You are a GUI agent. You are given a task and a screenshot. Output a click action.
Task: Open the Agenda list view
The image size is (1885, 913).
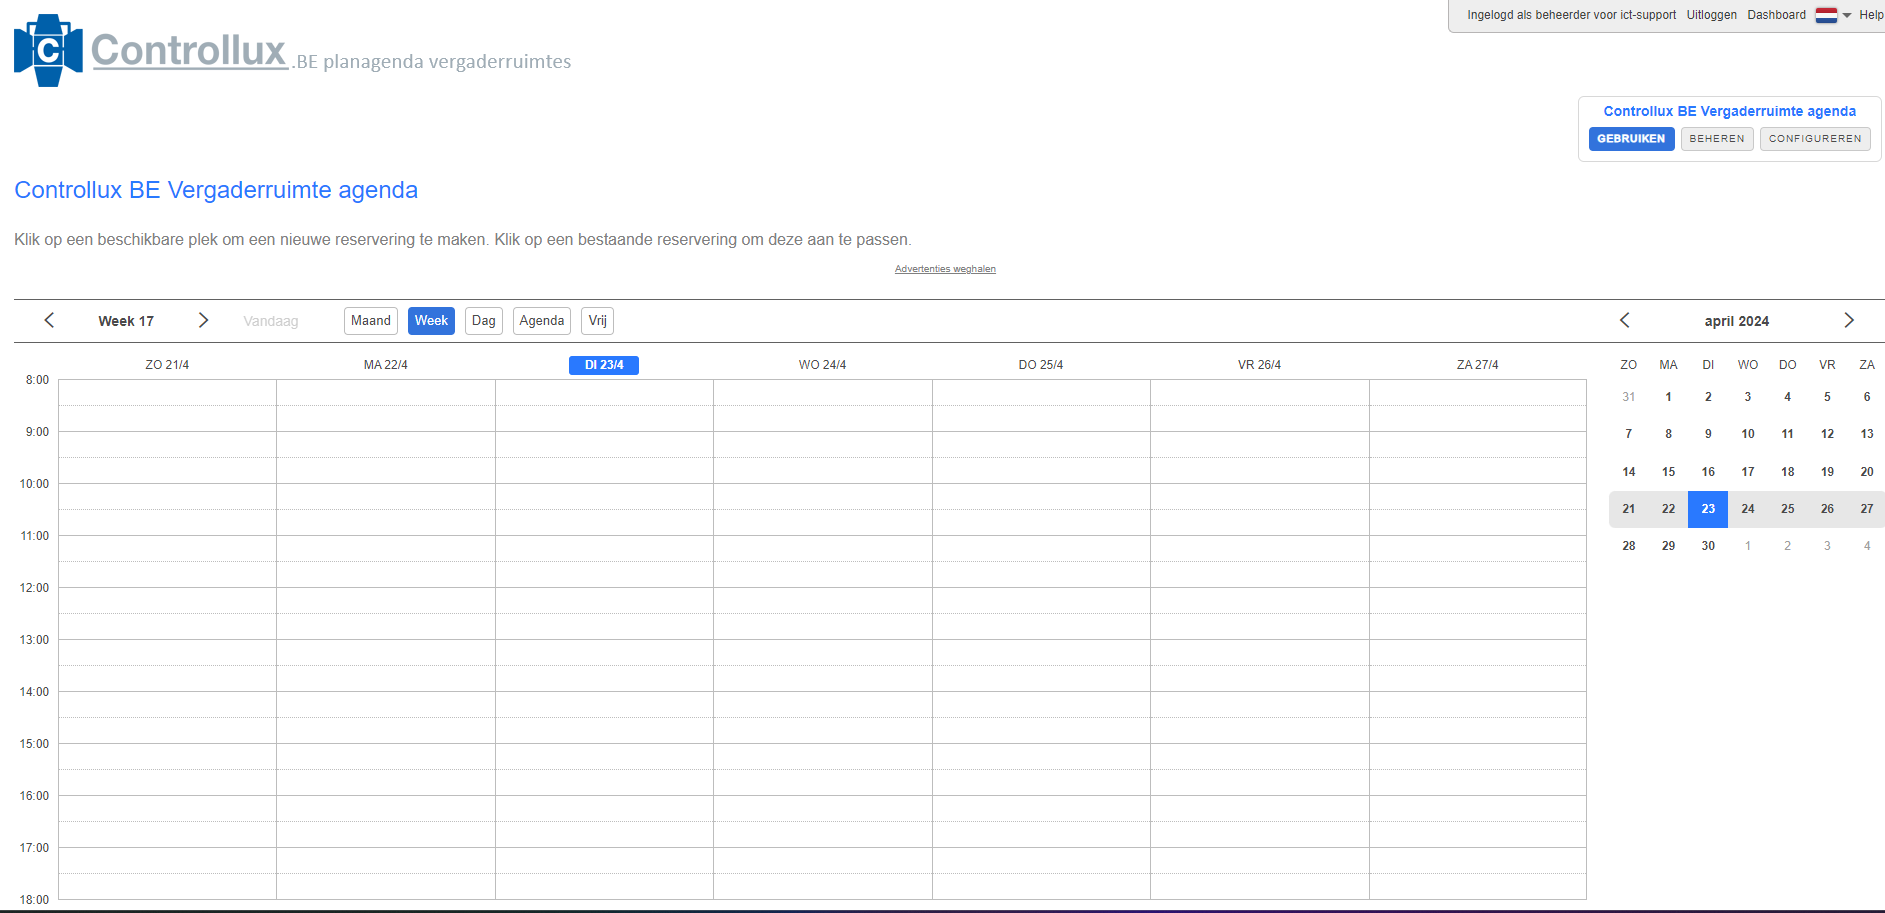click(x=541, y=321)
